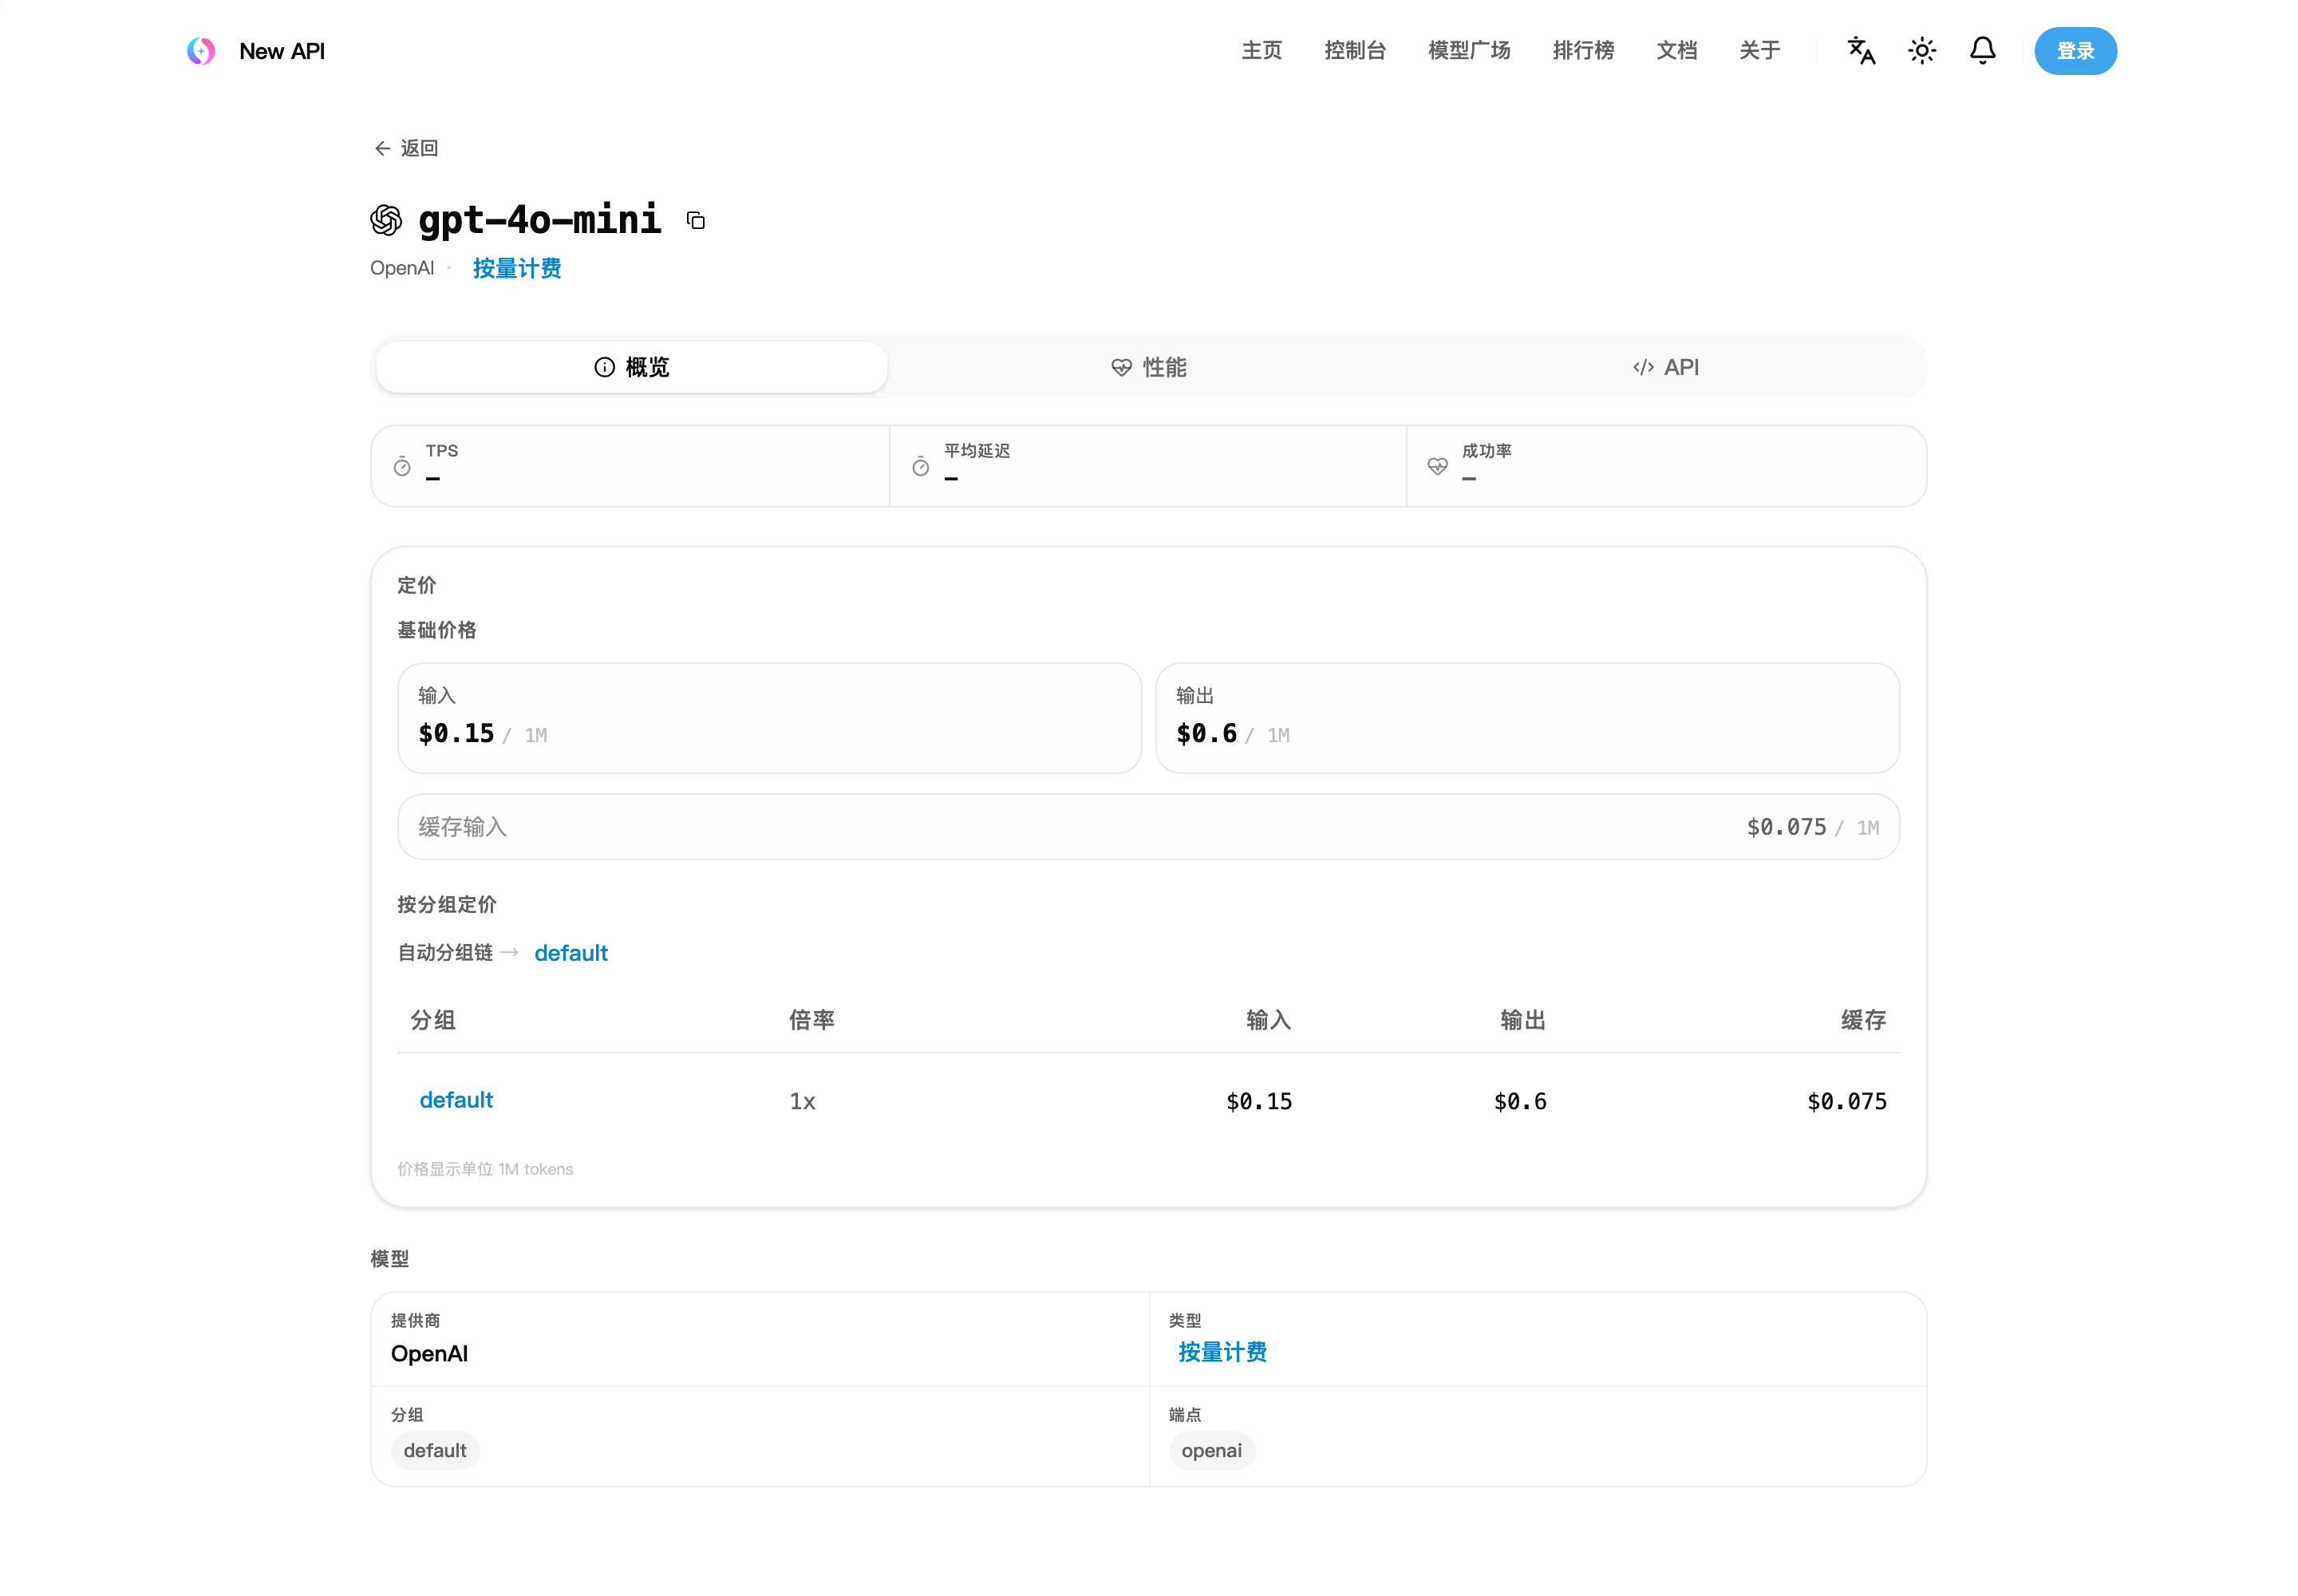The height and width of the screenshot is (1596, 2298).
Task: Toggle the light/dark theme sun icon
Action: (x=1922, y=51)
